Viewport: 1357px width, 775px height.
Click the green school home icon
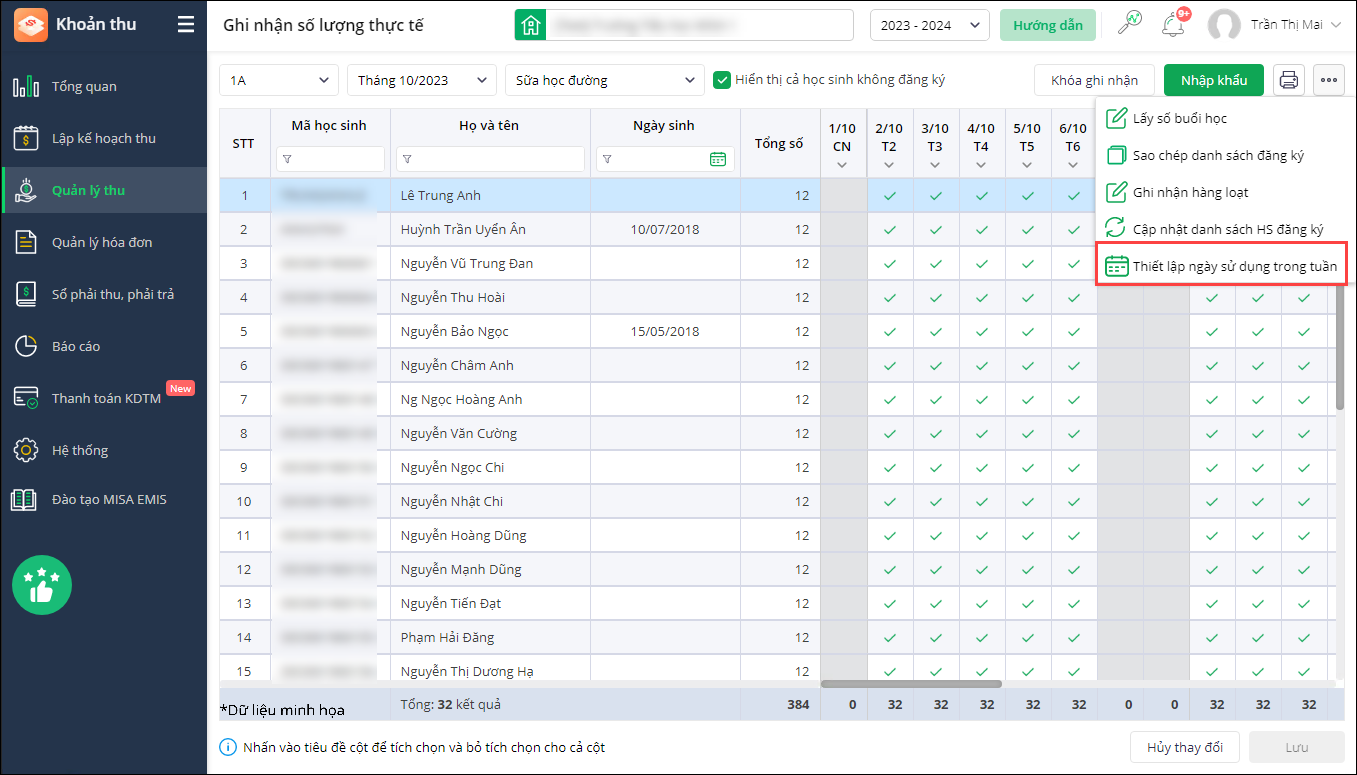tap(530, 25)
